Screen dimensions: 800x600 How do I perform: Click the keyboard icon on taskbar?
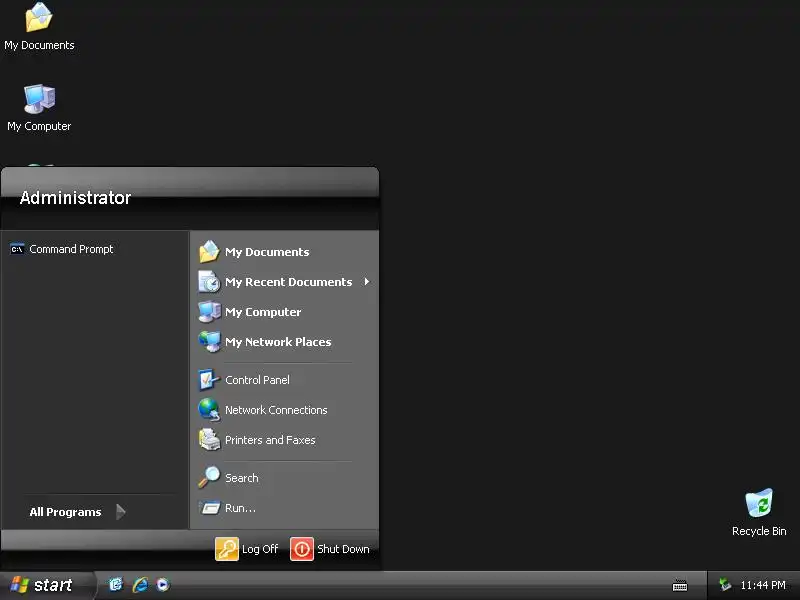click(680, 586)
